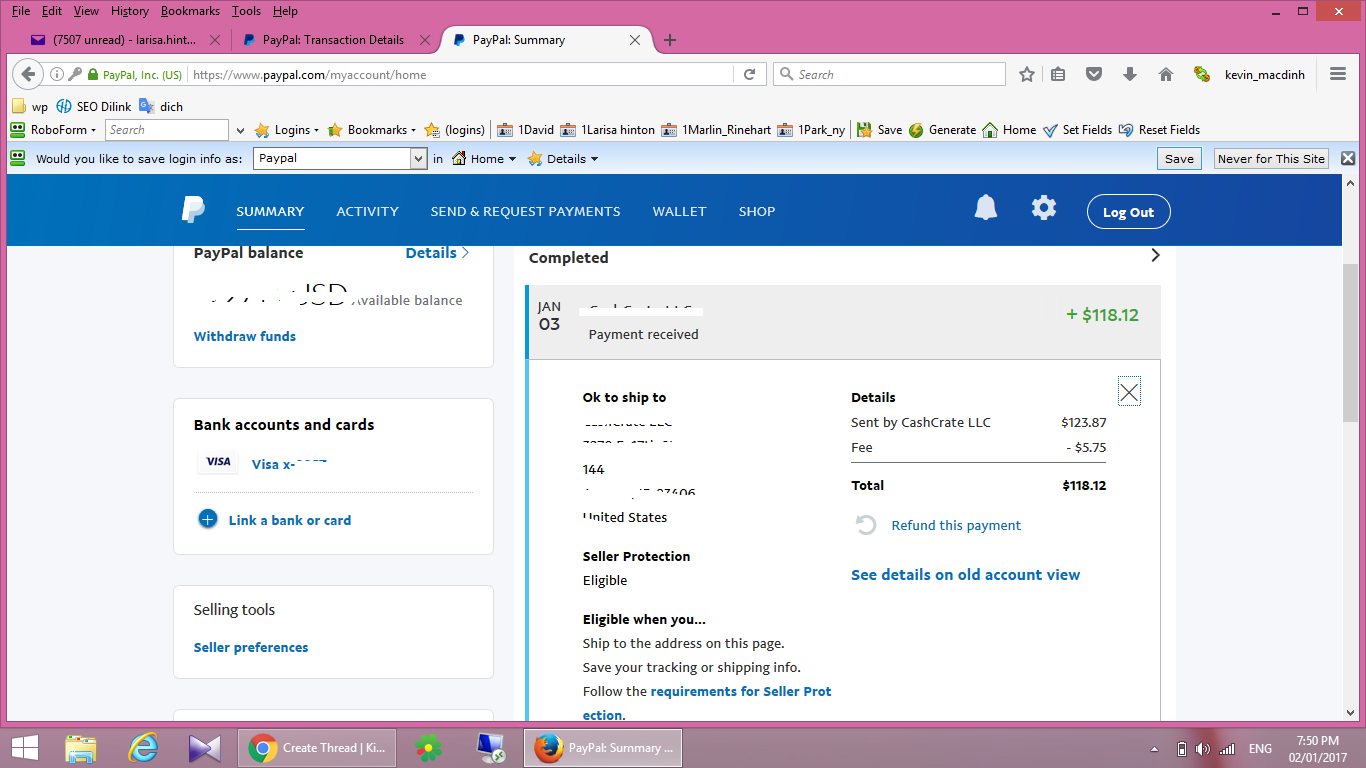Open PayPal settings gear
The image size is (1366, 768).
[1044, 208]
